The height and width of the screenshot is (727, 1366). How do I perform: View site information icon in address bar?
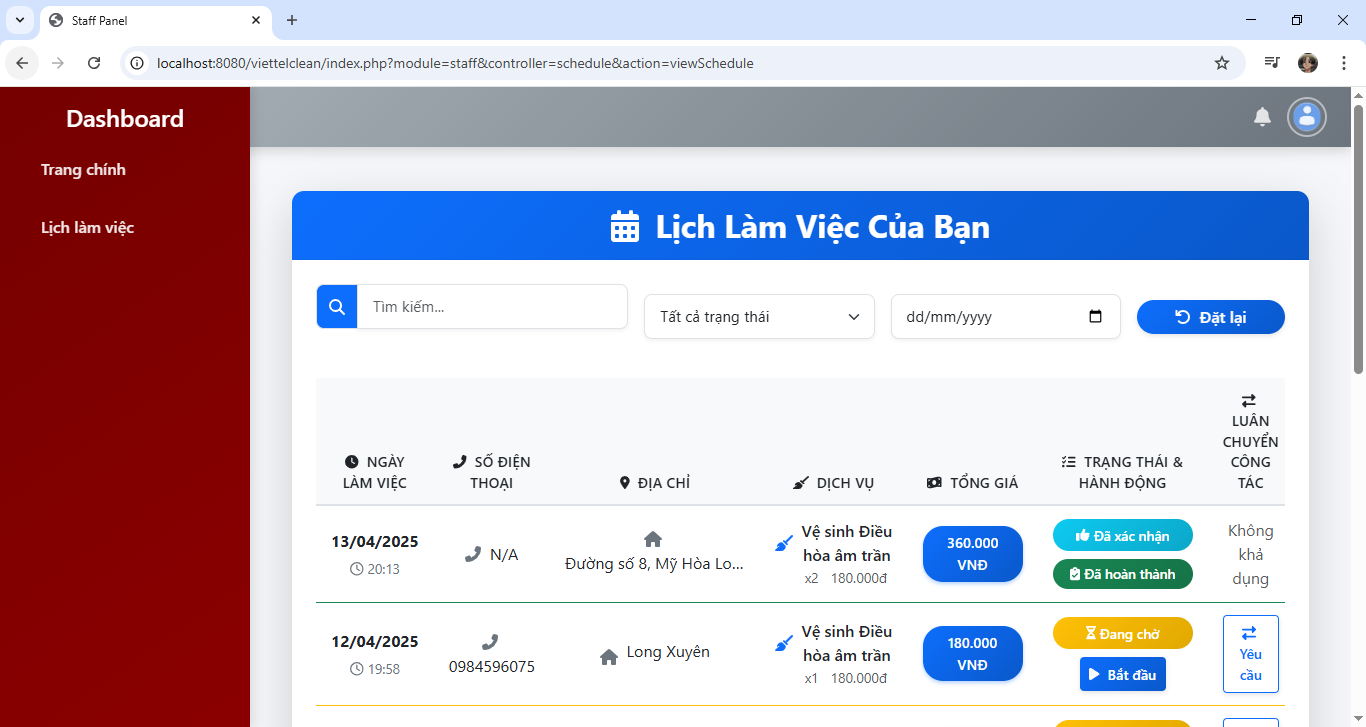point(138,63)
